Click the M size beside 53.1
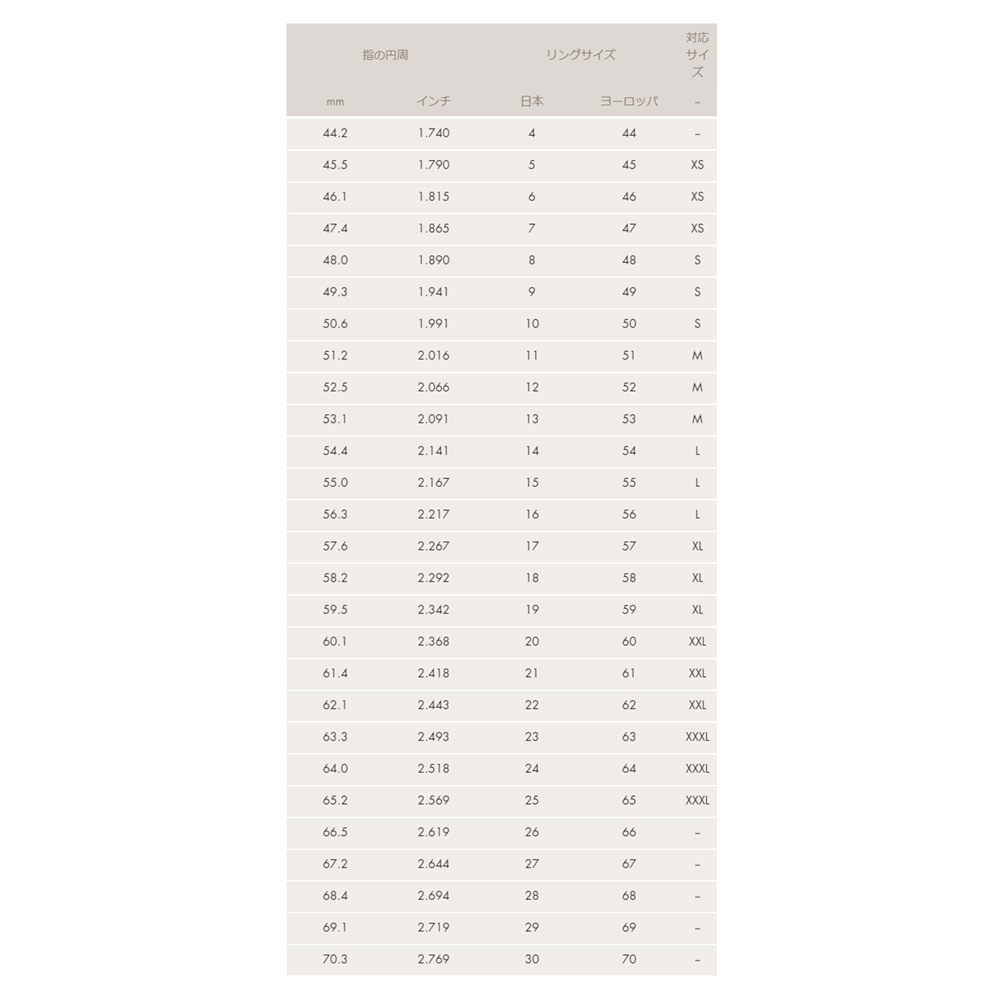 (697, 420)
